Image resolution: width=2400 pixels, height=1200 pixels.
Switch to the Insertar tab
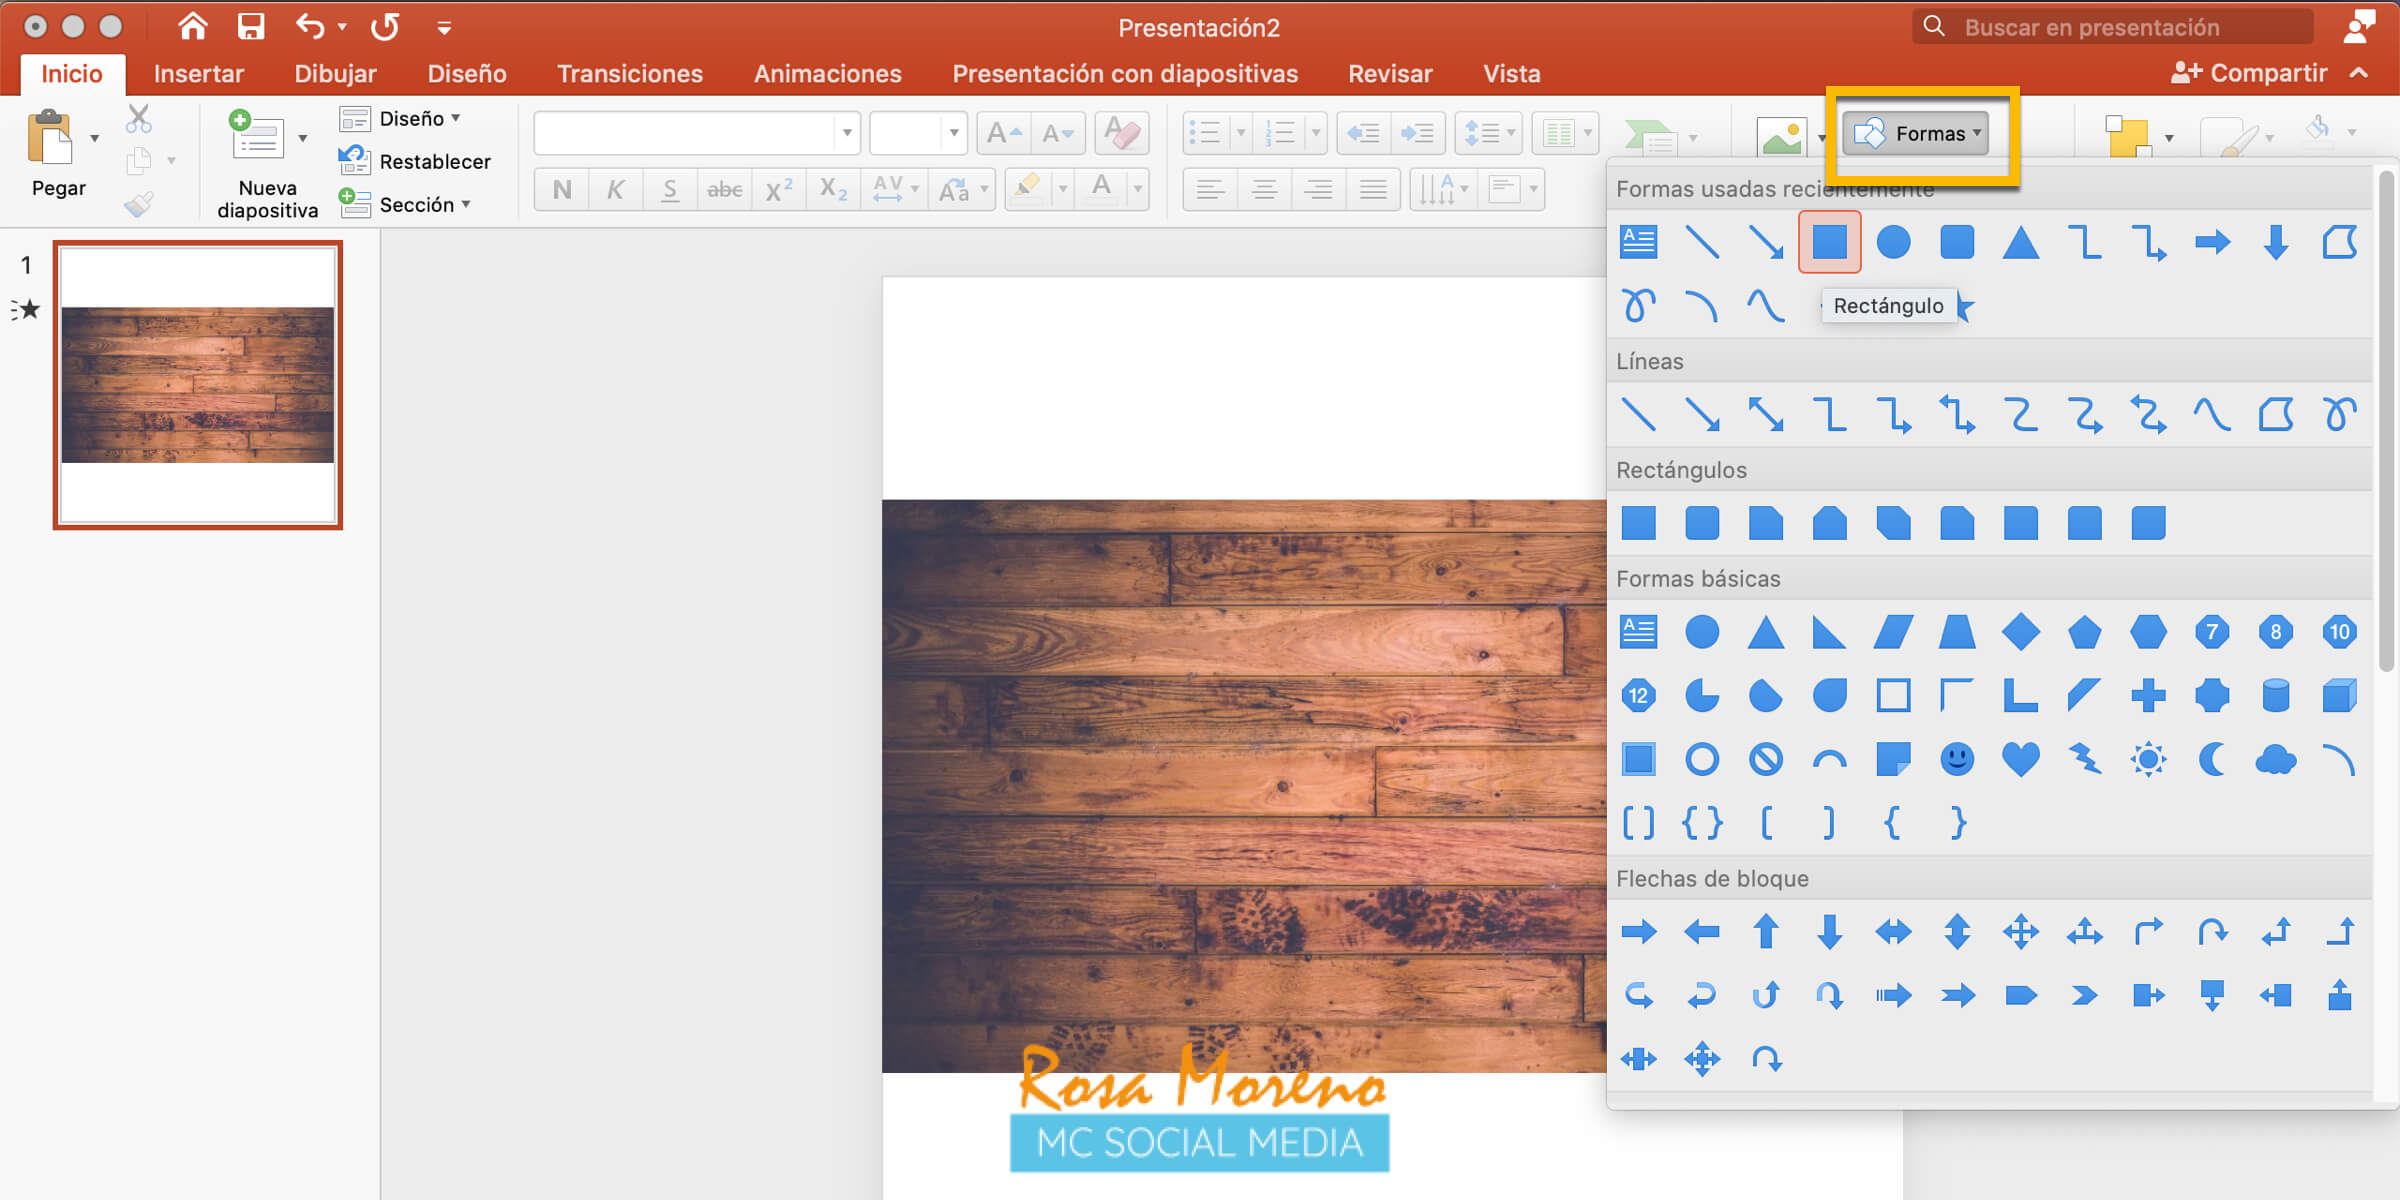[198, 74]
